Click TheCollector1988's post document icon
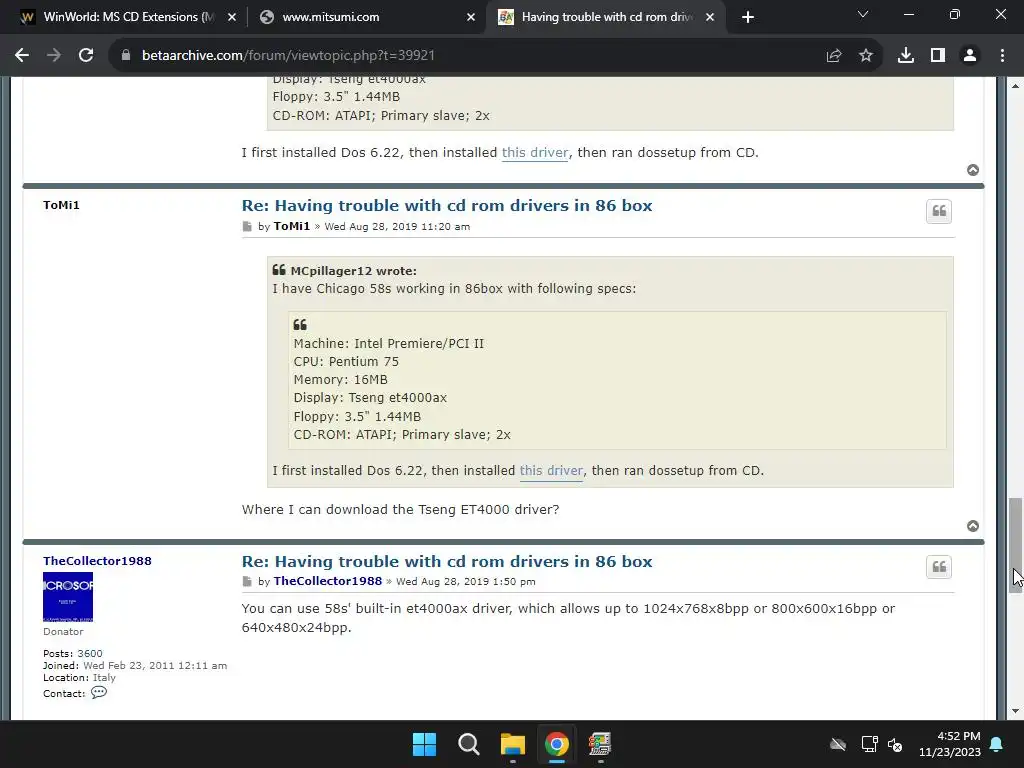The width and height of the screenshot is (1024, 768). [247, 581]
